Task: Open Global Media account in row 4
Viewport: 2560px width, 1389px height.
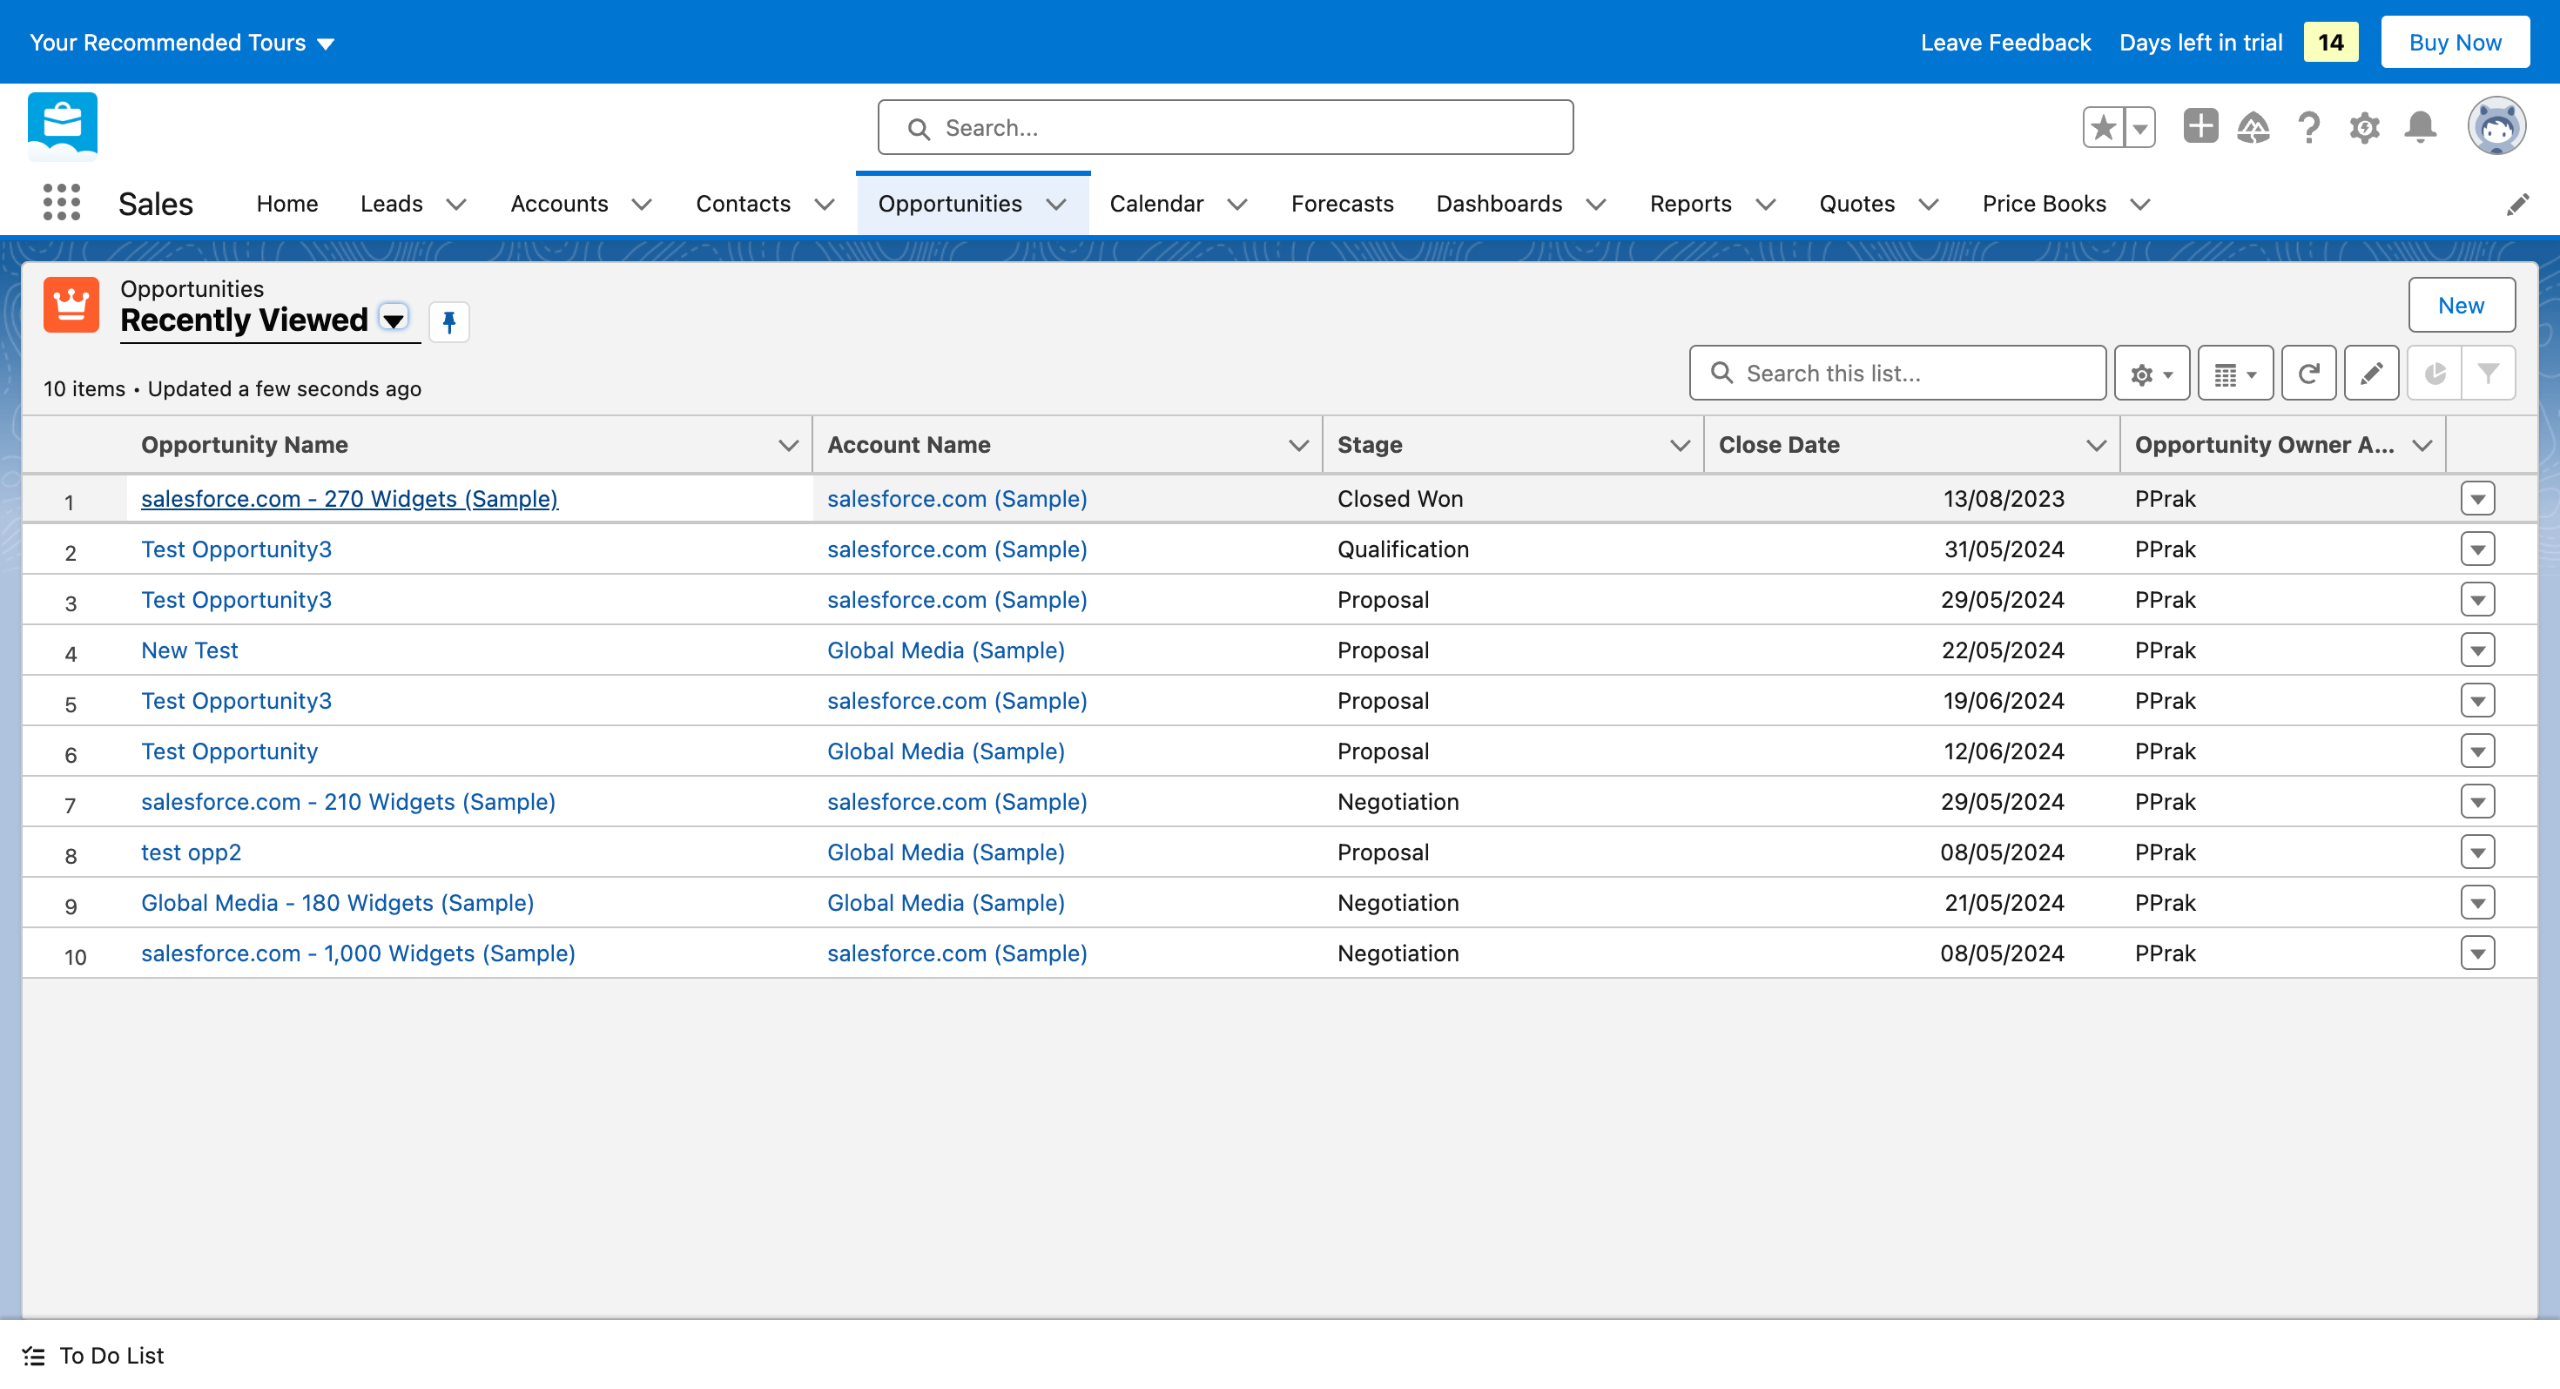Action: (945, 650)
